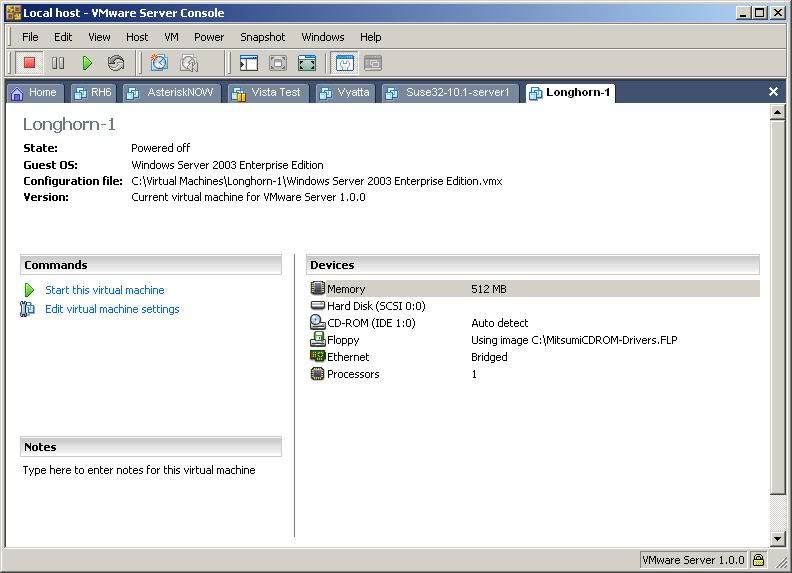Click Edit virtual machine settings link
This screenshot has width=792, height=573.
112,309
